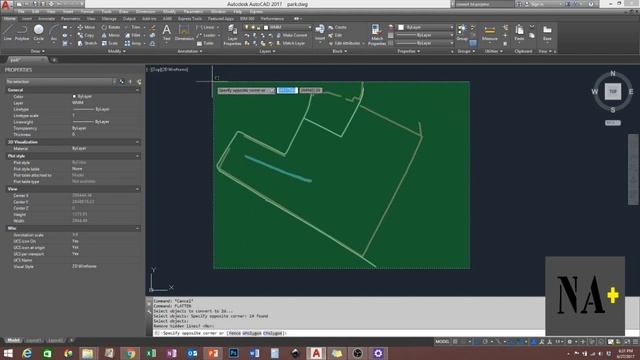Collapse the 3D Visualization section
Screen dimensions: 640x360
(x=137, y=142)
